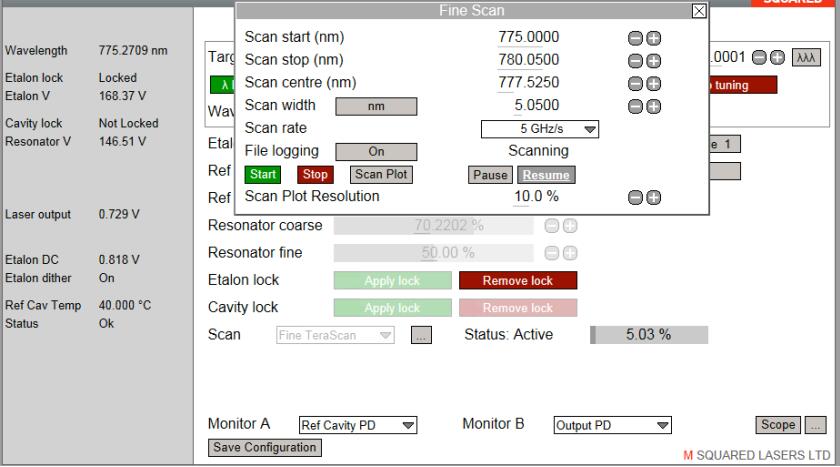
Task: Decrease Scan centre with minus icon
Action: (636, 83)
